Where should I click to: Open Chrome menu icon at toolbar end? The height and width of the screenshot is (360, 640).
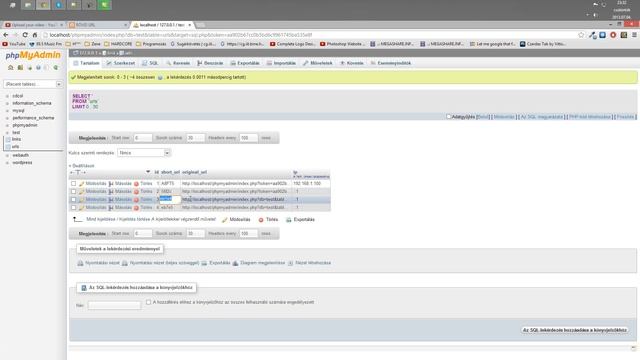click(x=634, y=35)
